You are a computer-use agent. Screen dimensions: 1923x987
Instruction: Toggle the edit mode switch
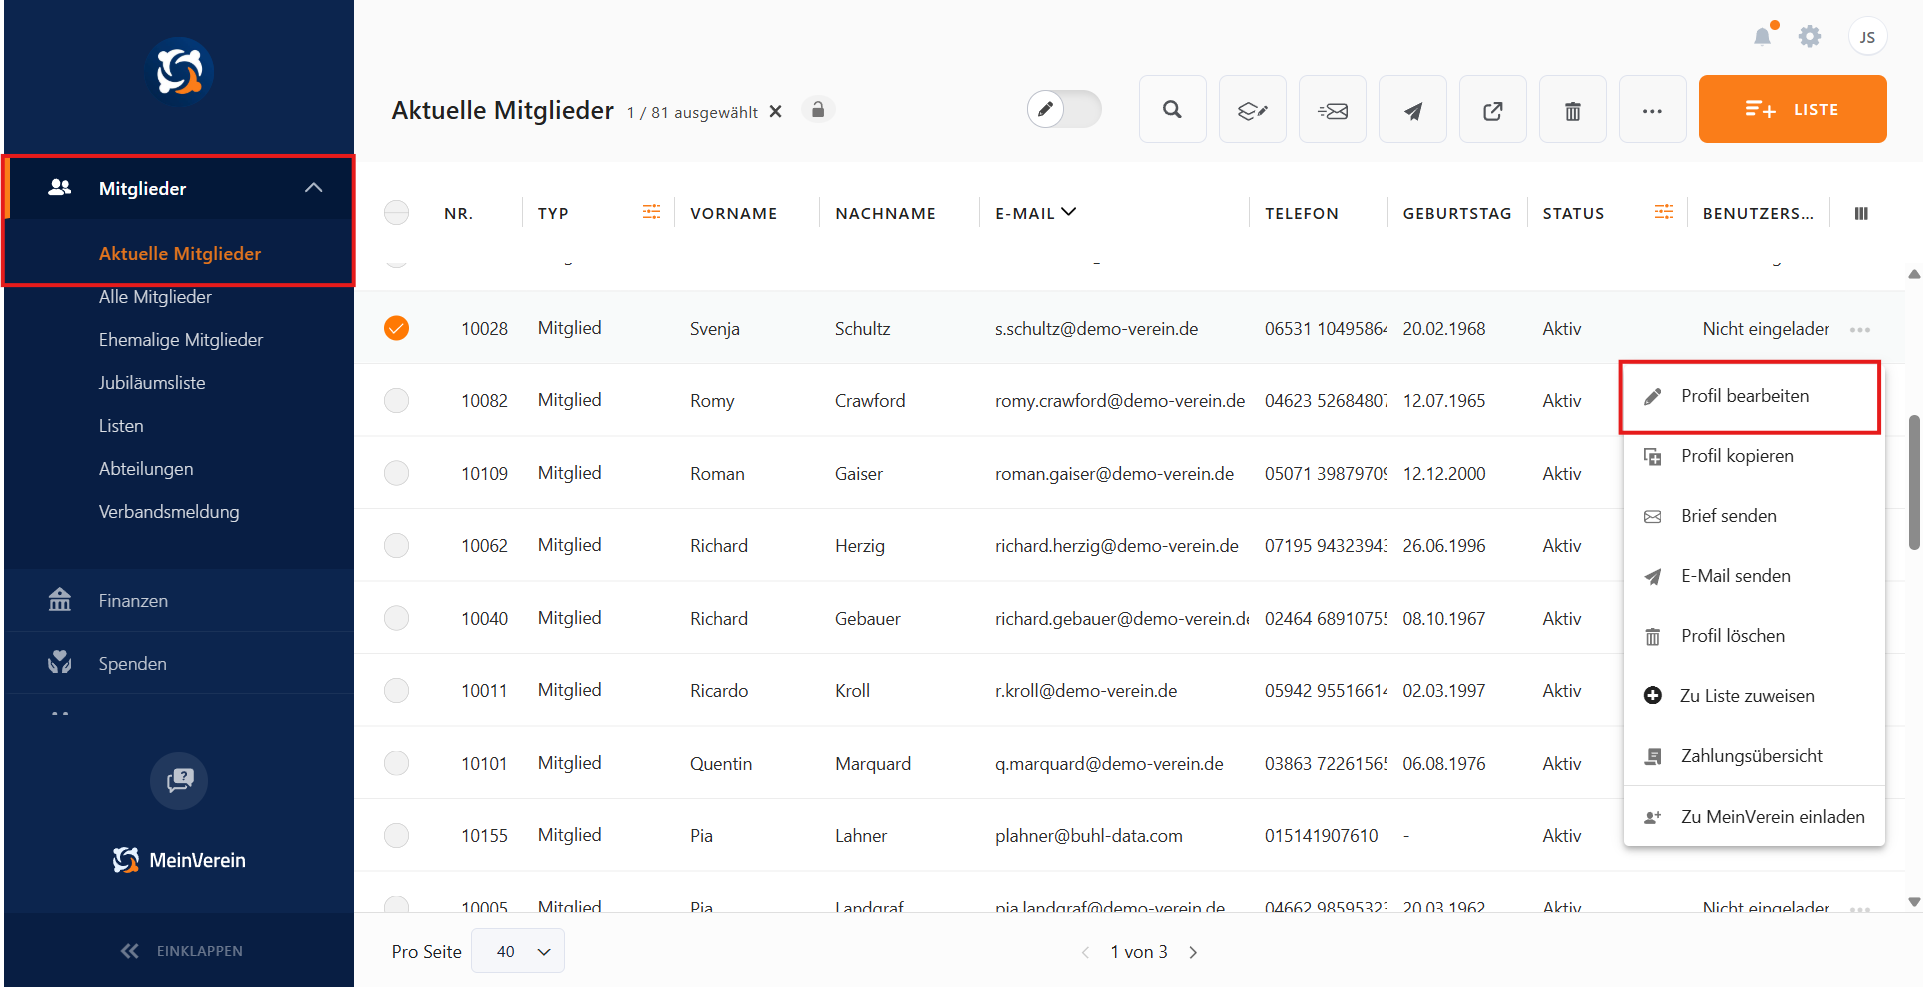click(1063, 109)
